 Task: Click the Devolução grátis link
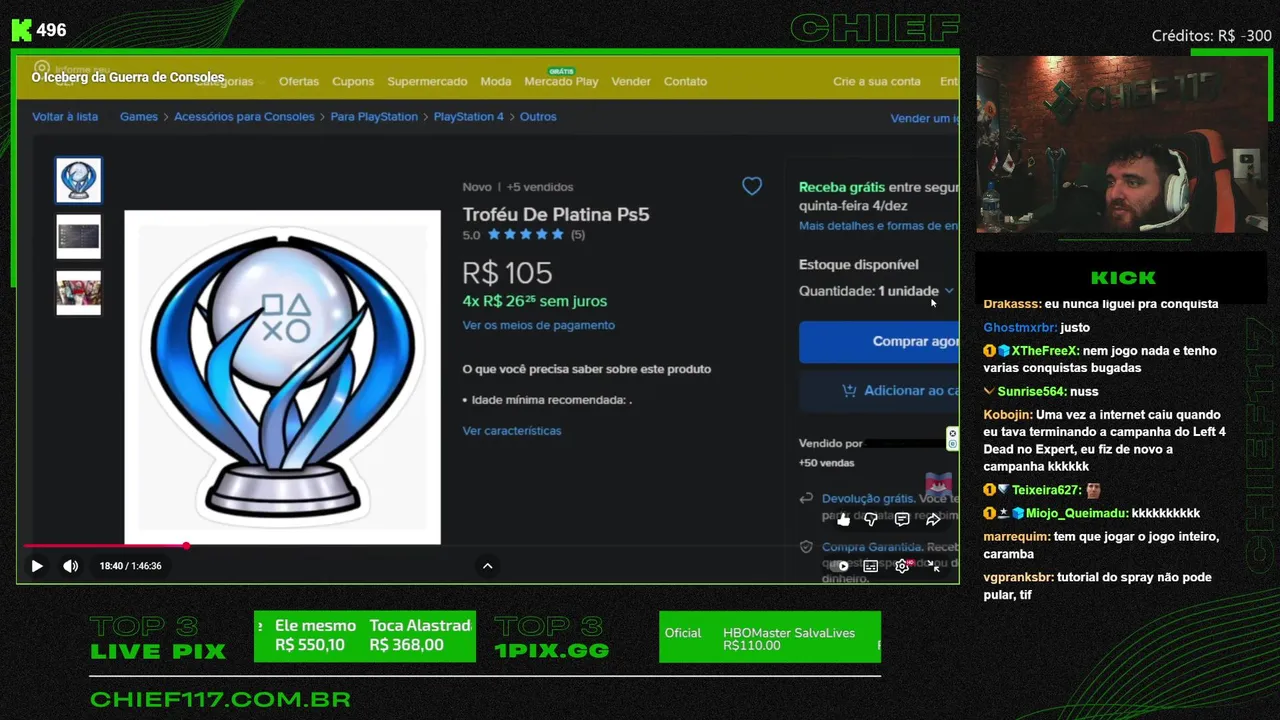[868, 498]
